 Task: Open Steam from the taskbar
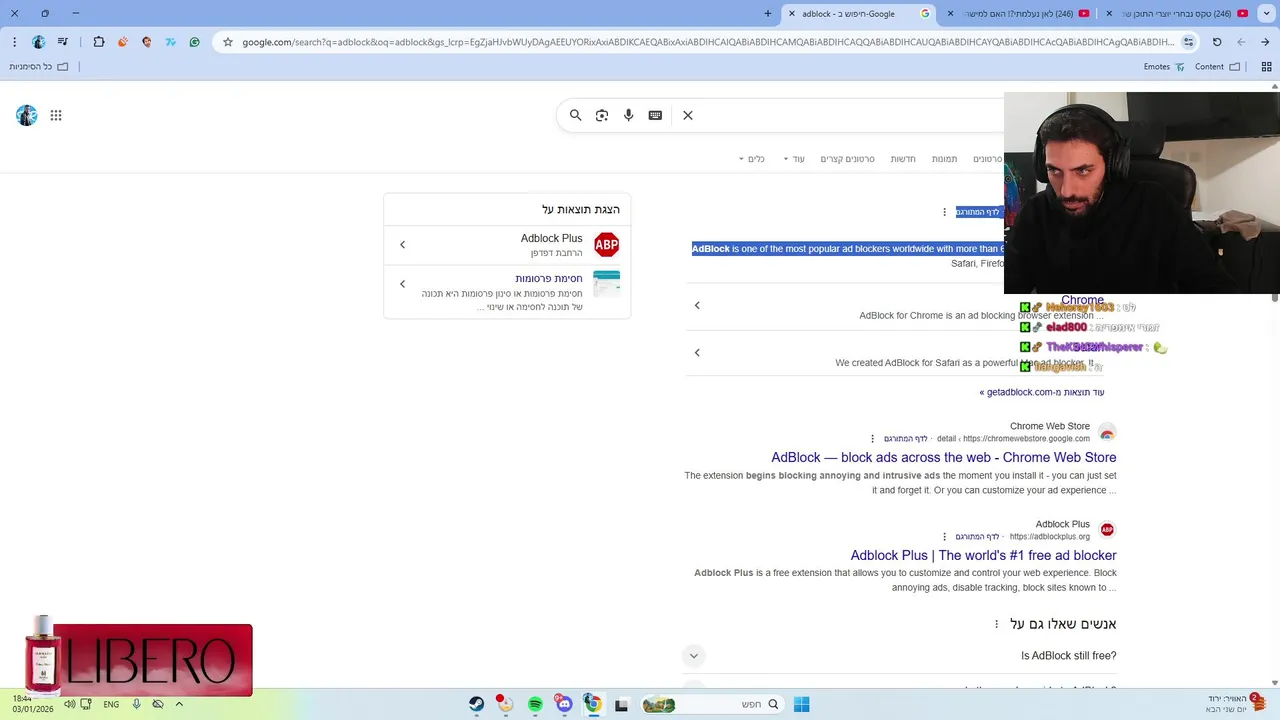pos(477,704)
